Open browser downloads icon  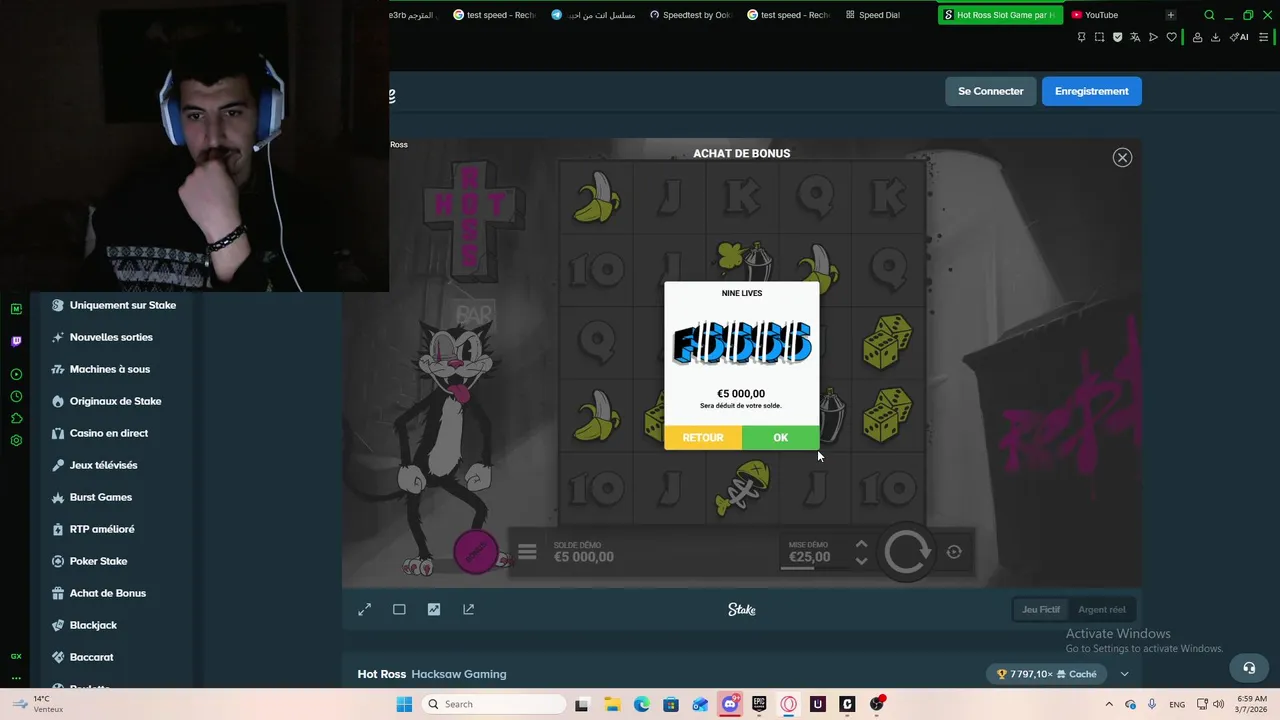pos(1215,37)
